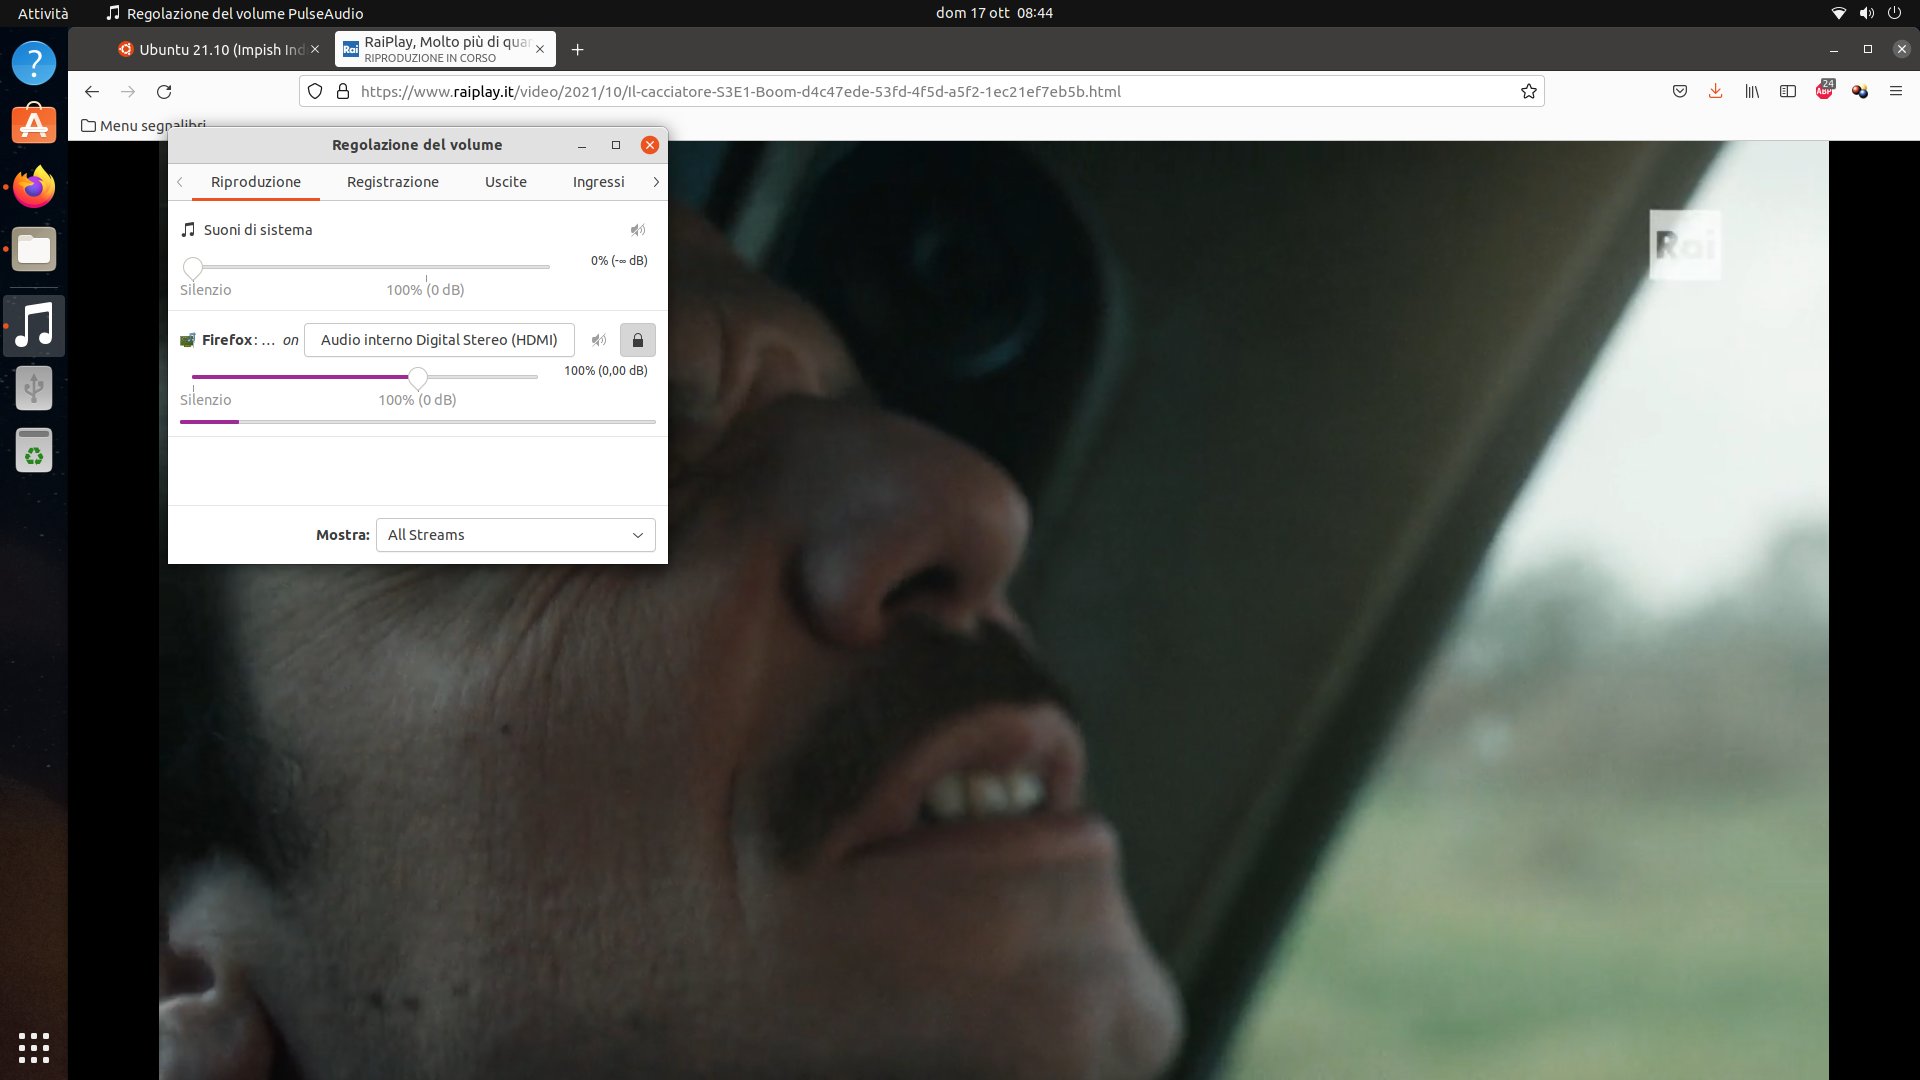Open the Trash from the dock
This screenshot has height=1080, width=1920.
pos(34,450)
